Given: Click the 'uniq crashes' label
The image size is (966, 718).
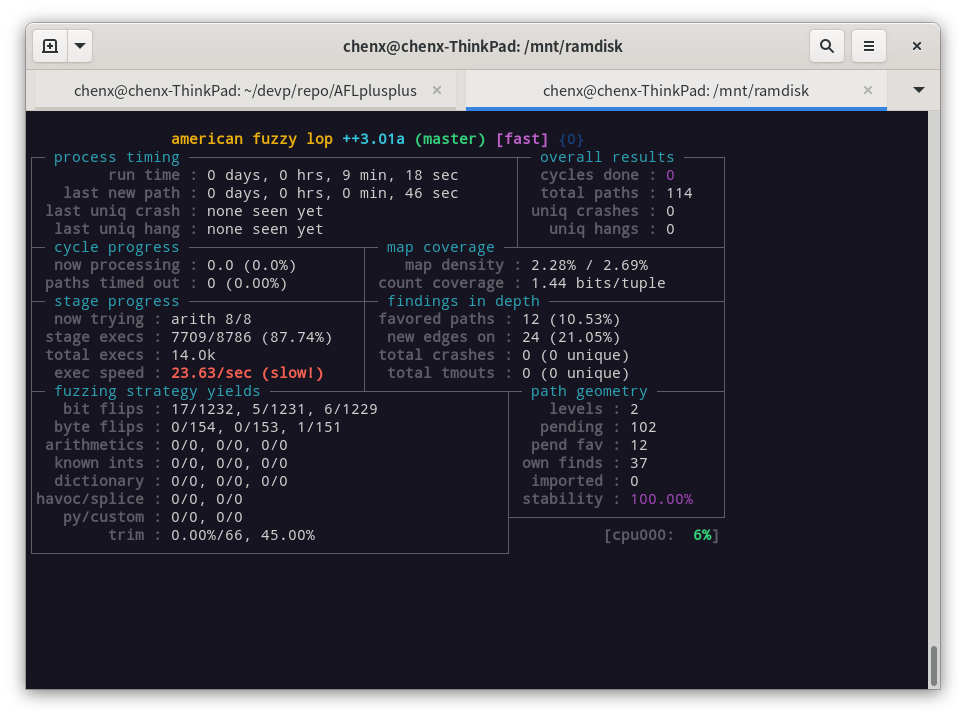Looking at the screenshot, I should point(585,211).
